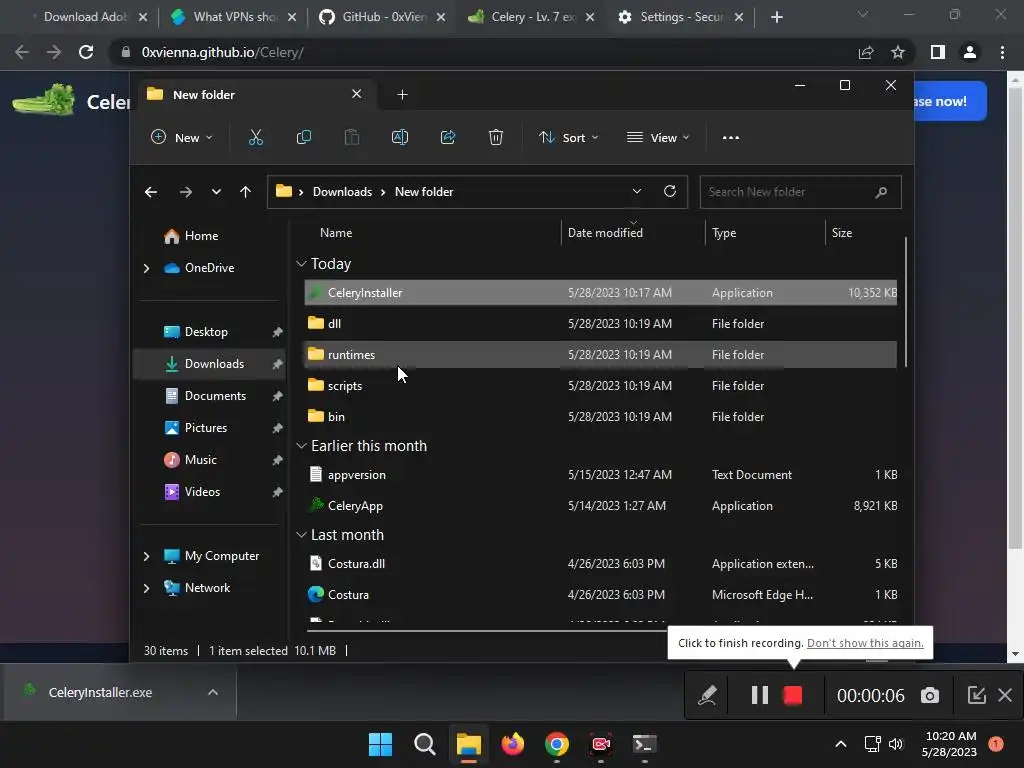Go back with Explorer's back arrow
Image resolution: width=1024 pixels, height=768 pixels.
tap(151, 192)
